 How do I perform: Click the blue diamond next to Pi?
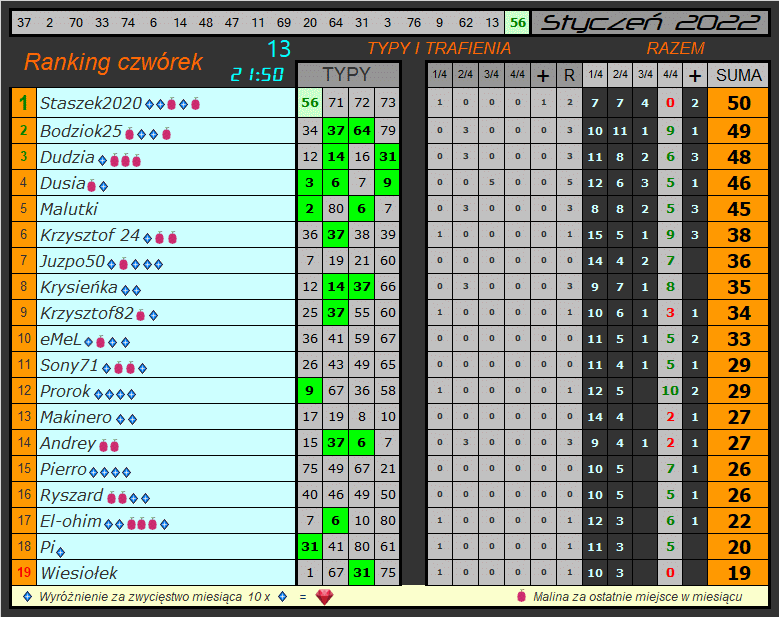pos(60,551)
